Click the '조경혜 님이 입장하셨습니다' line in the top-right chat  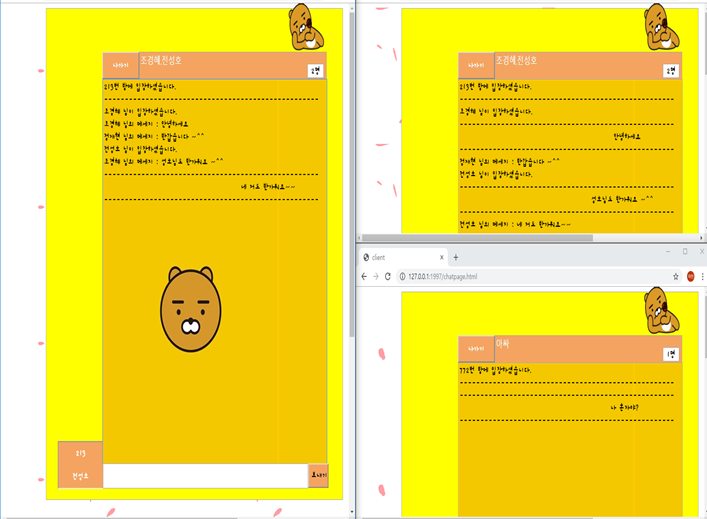pyautogui.click(x=496, y=111)
